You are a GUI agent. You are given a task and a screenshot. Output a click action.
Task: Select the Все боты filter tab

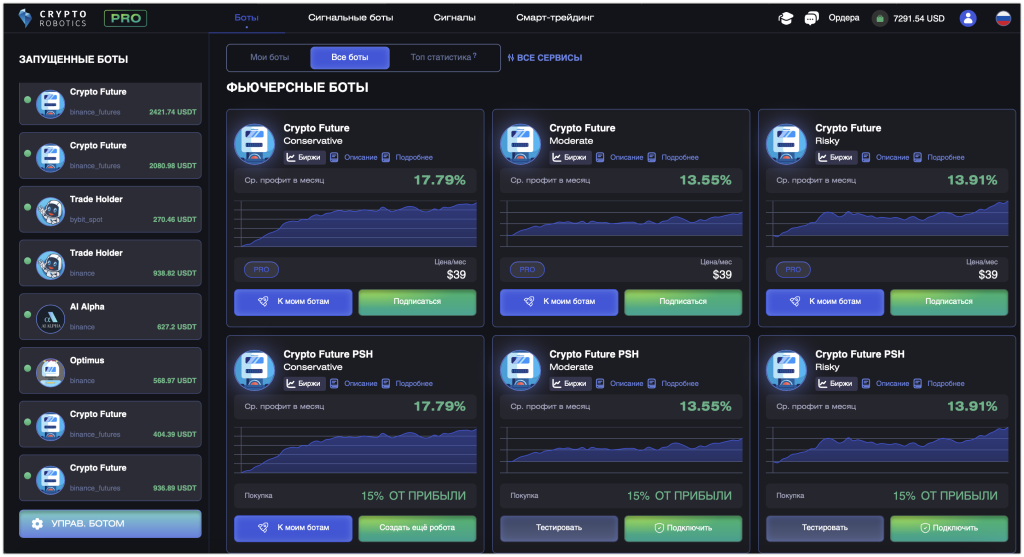[x=349, y=57]
